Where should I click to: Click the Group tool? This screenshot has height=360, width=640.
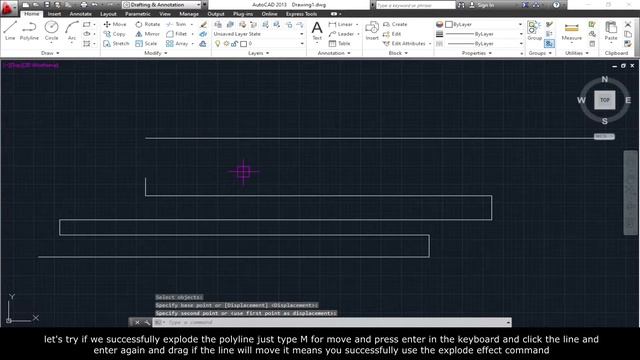[x=534, y=31]
